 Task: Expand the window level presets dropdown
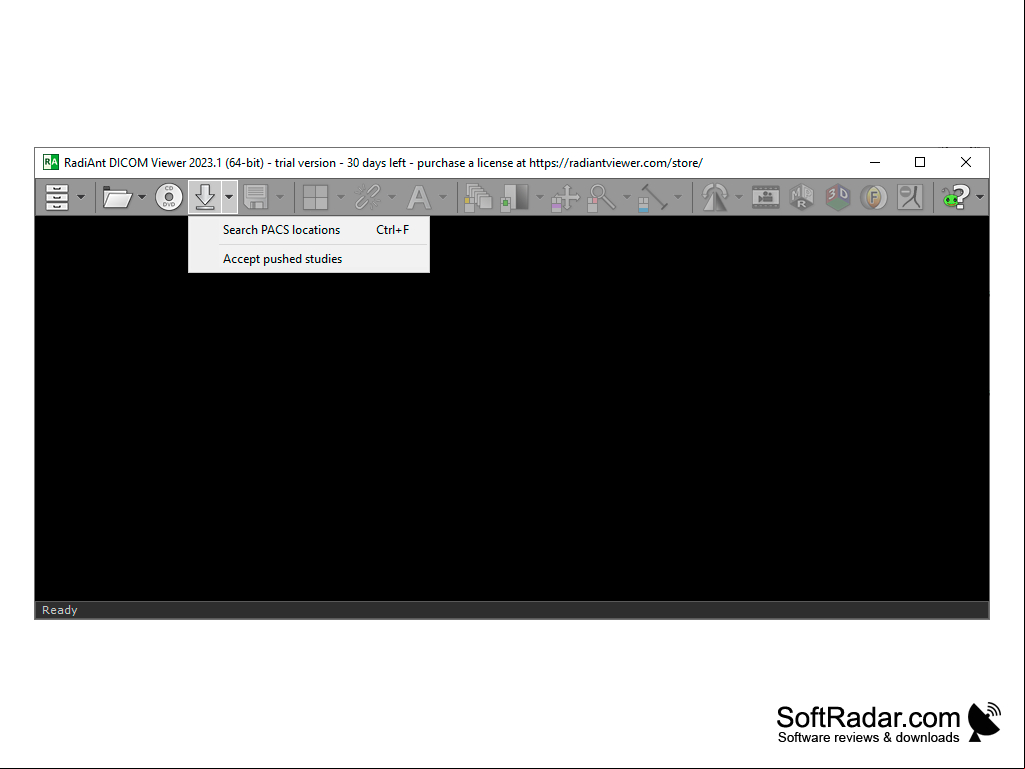click(x=539, y=197)
